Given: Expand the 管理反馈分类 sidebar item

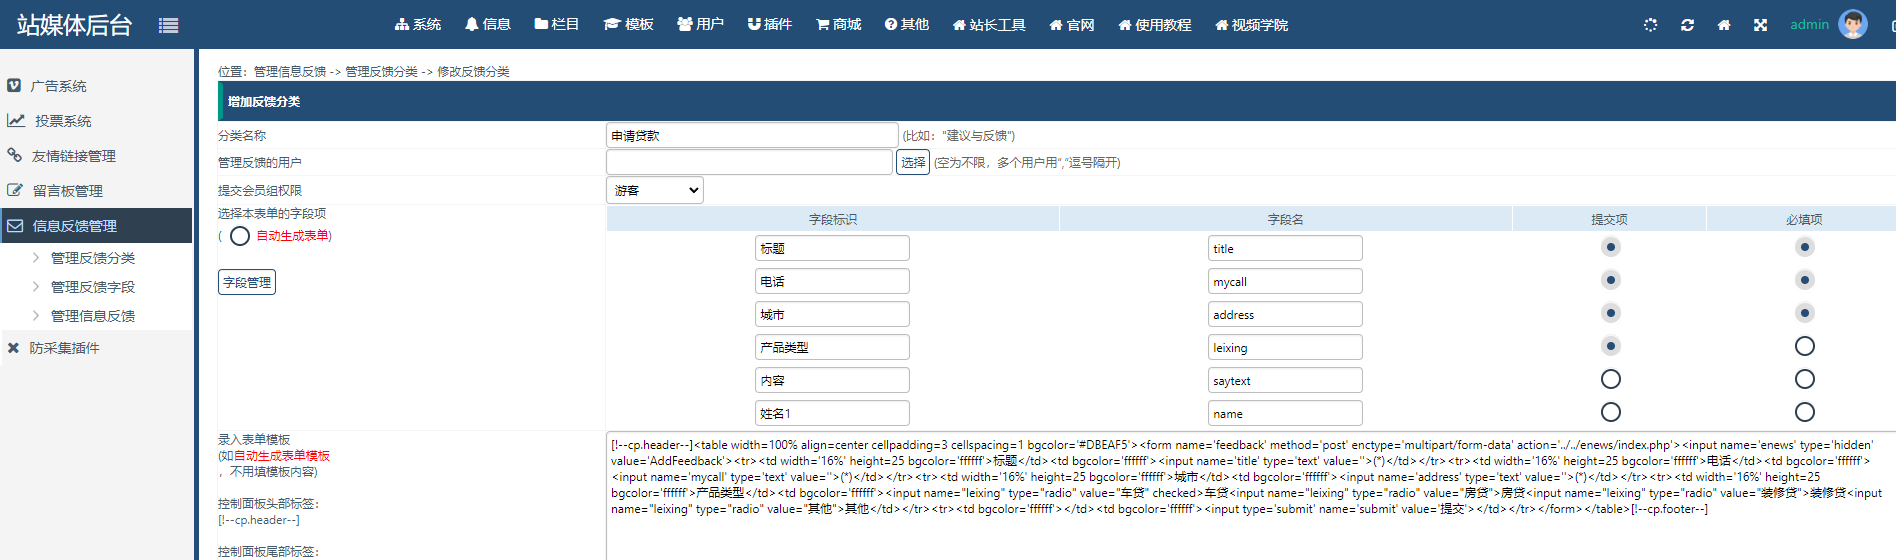Looking at the screenshot, I should pos(93,258).
